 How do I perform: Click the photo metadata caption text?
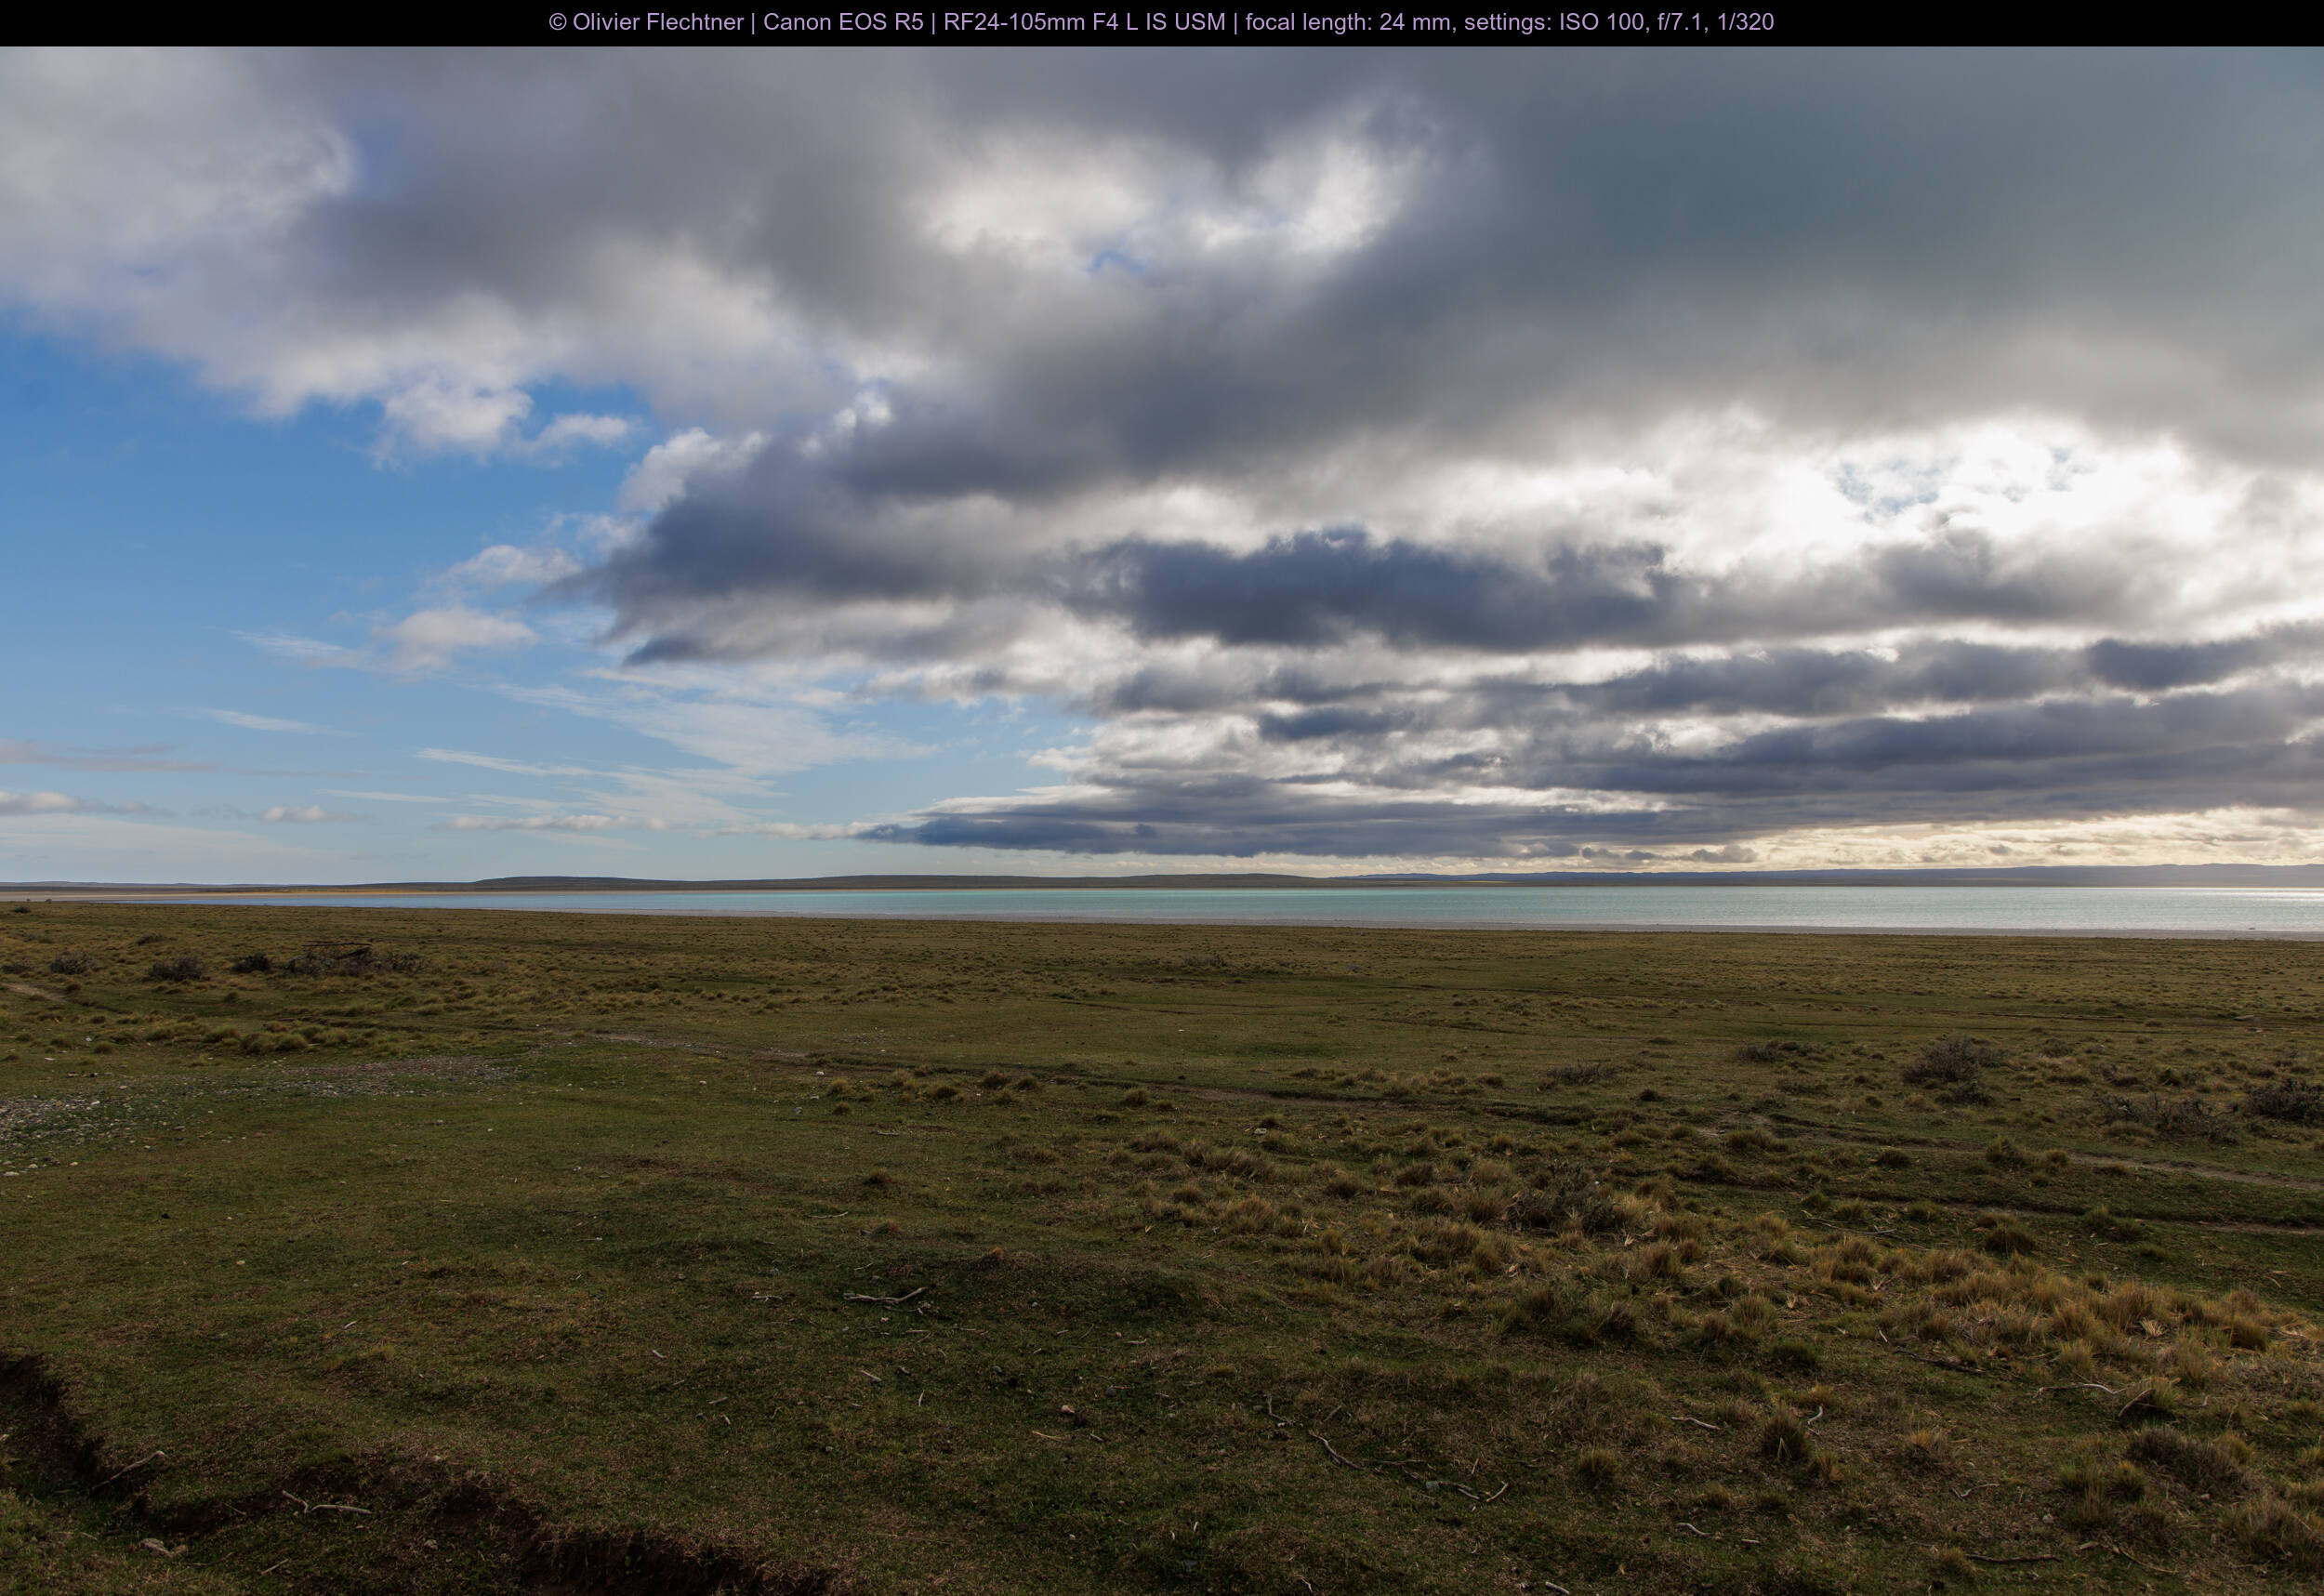(x=1161, y=22)
